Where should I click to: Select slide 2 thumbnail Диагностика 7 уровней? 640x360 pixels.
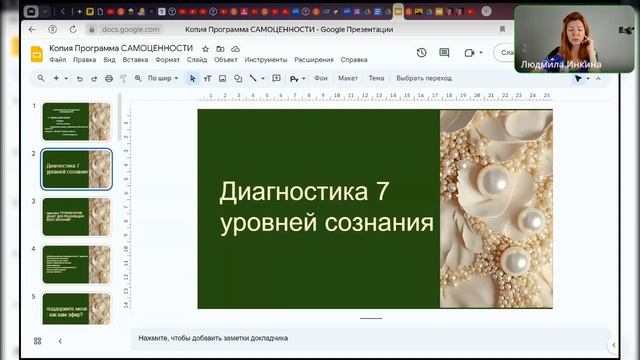point(76,169)
